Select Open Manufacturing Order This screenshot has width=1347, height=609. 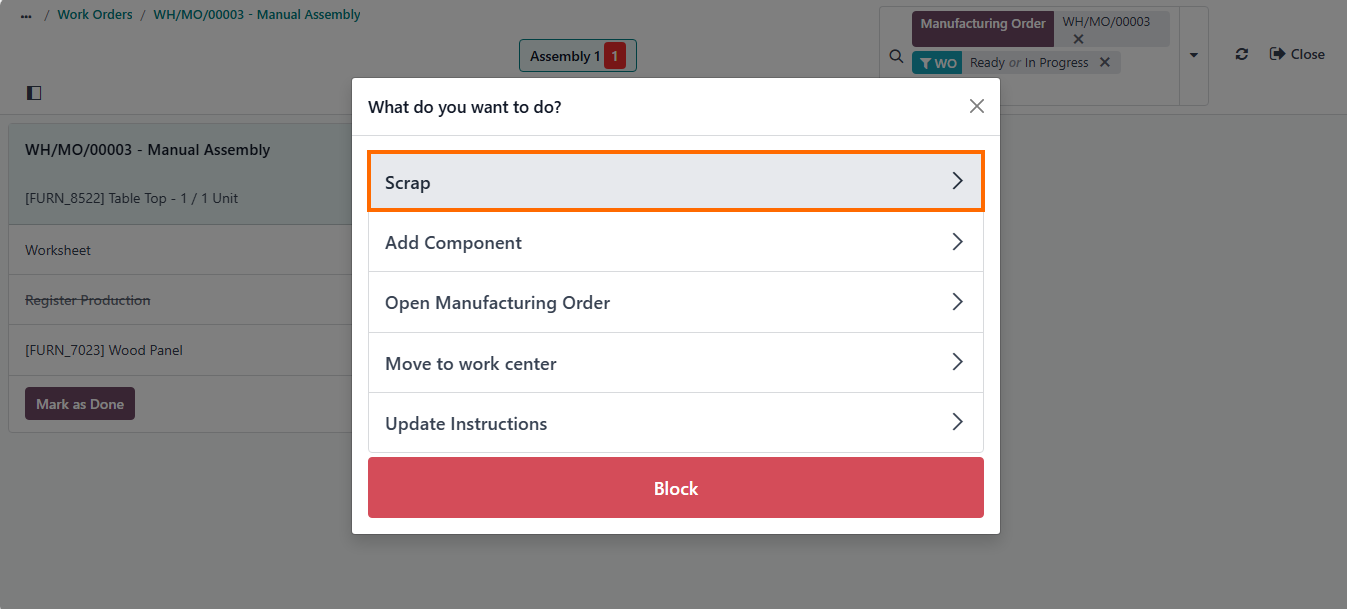point(676,302)
